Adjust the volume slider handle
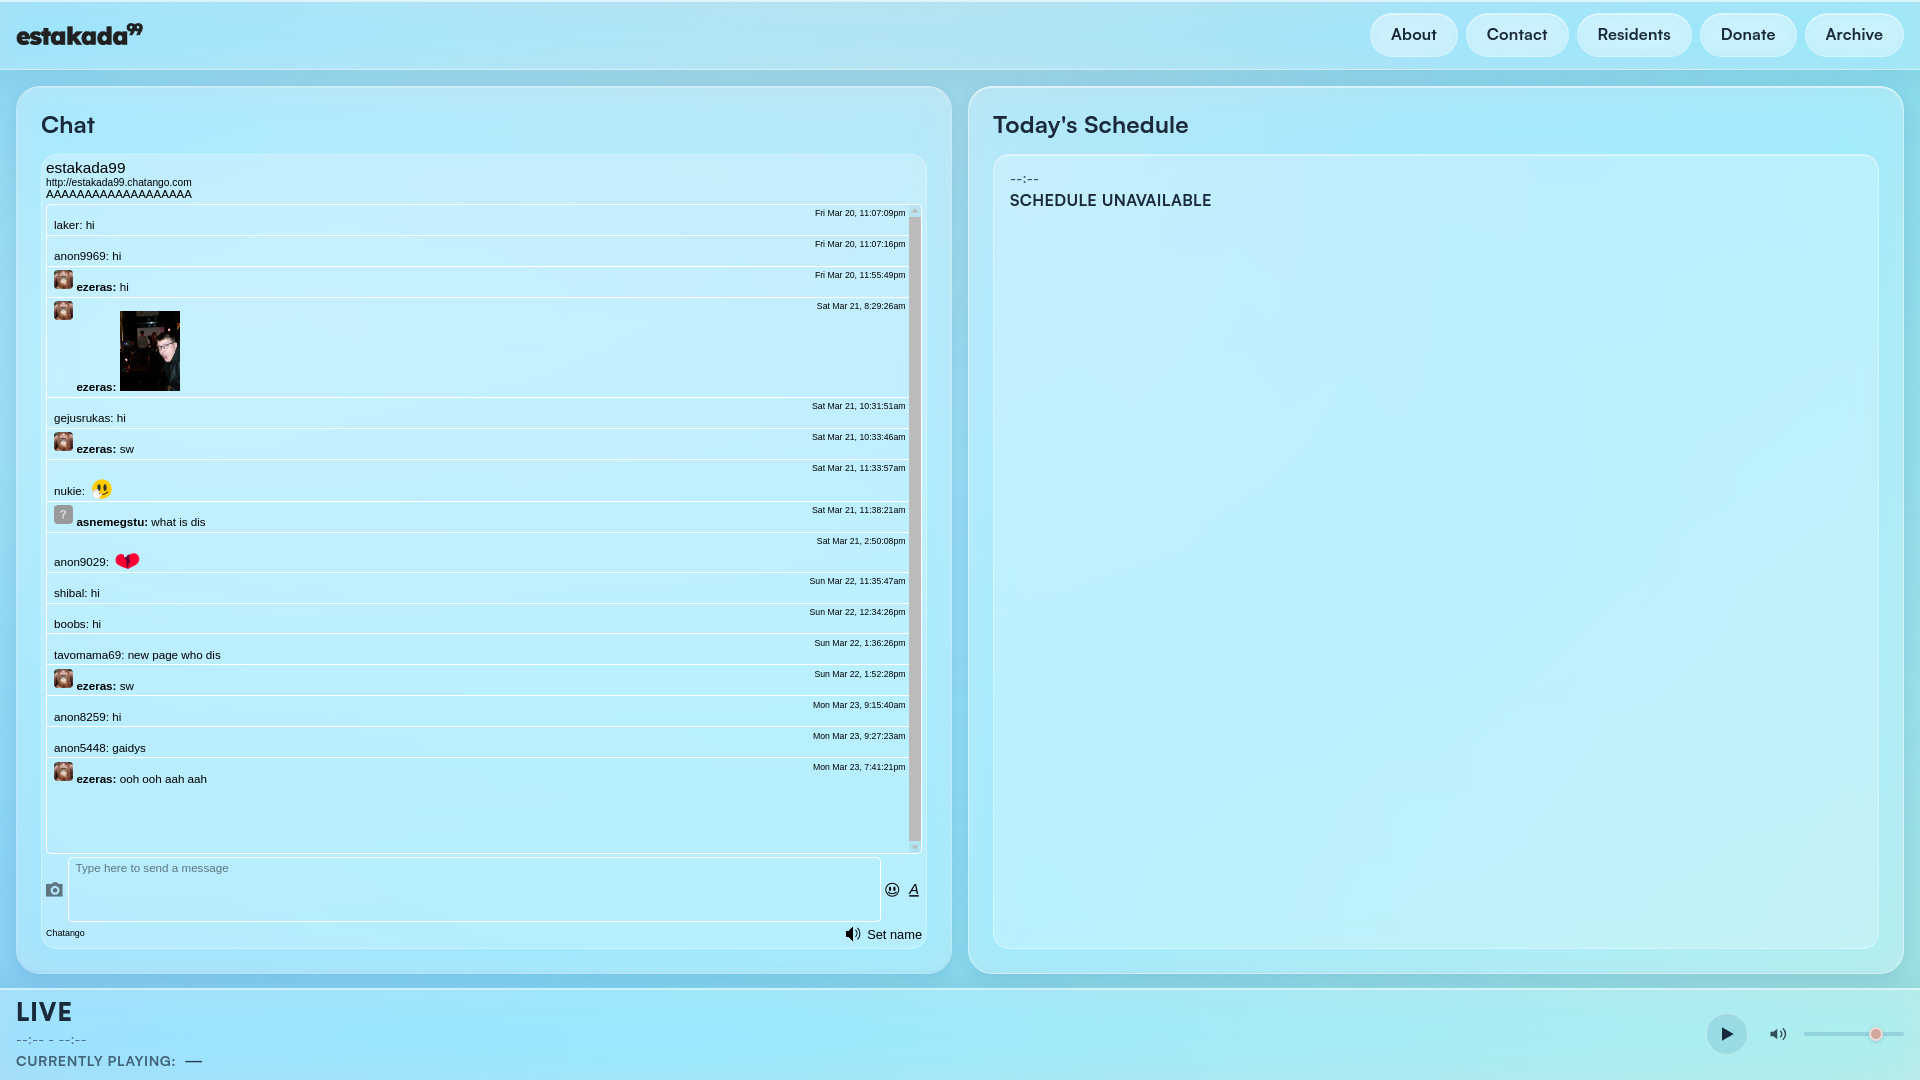The image size is (1920, 1080). [1876, 1034]
